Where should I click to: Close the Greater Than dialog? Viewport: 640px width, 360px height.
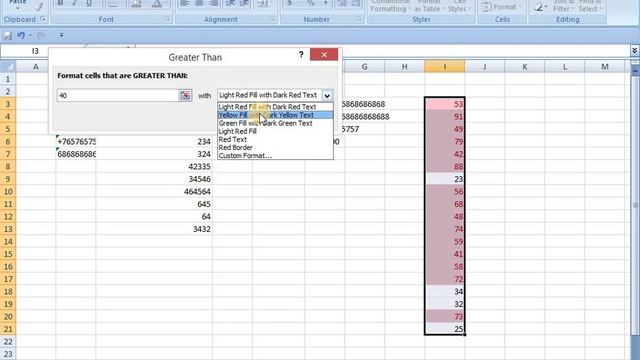tap(324, 54)
